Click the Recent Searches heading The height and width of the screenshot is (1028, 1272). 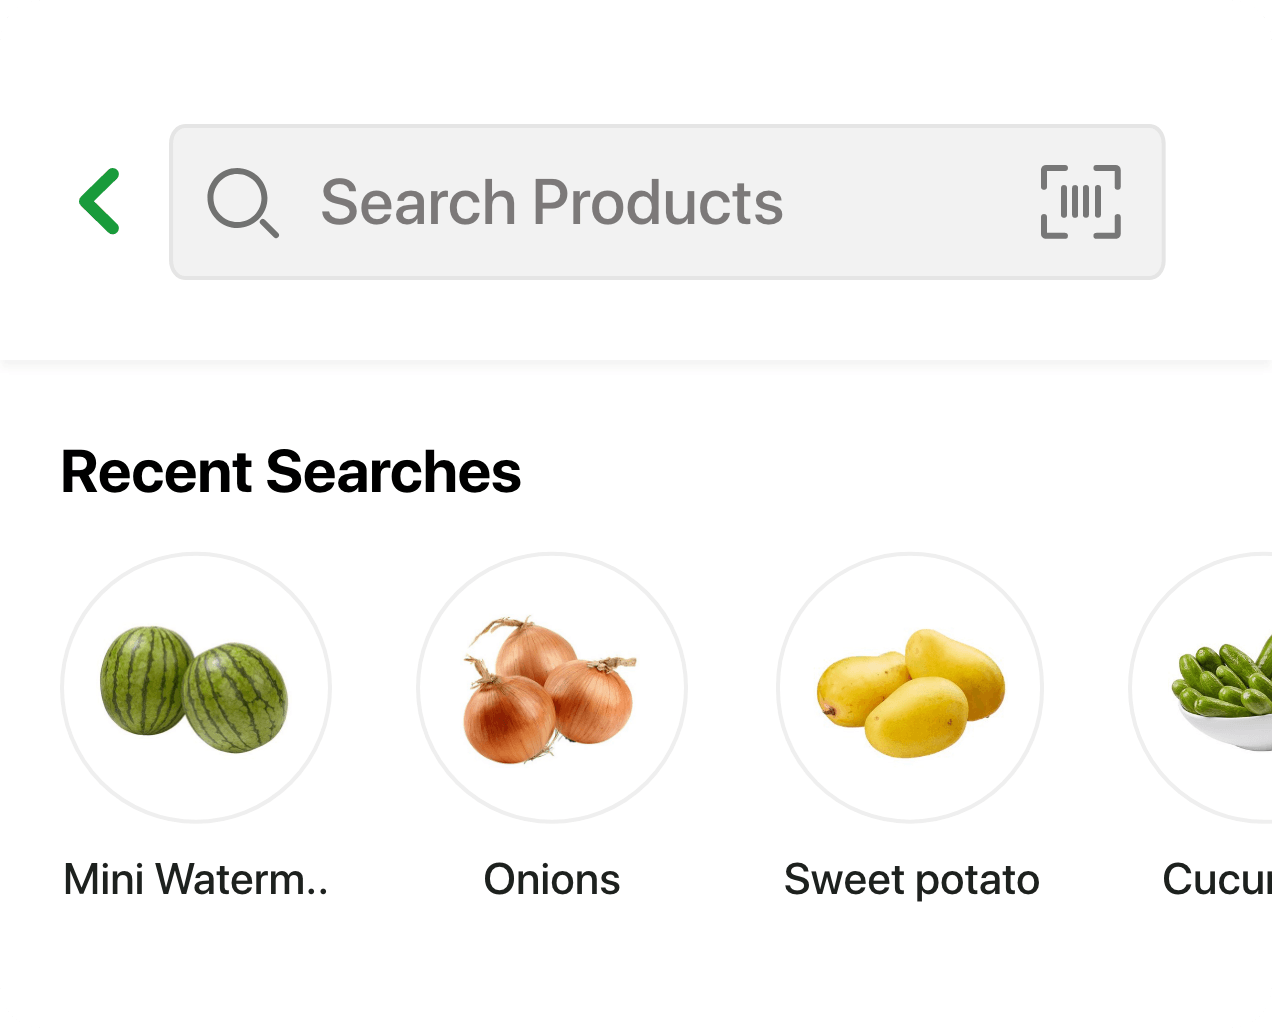click(x=291, y=472)
